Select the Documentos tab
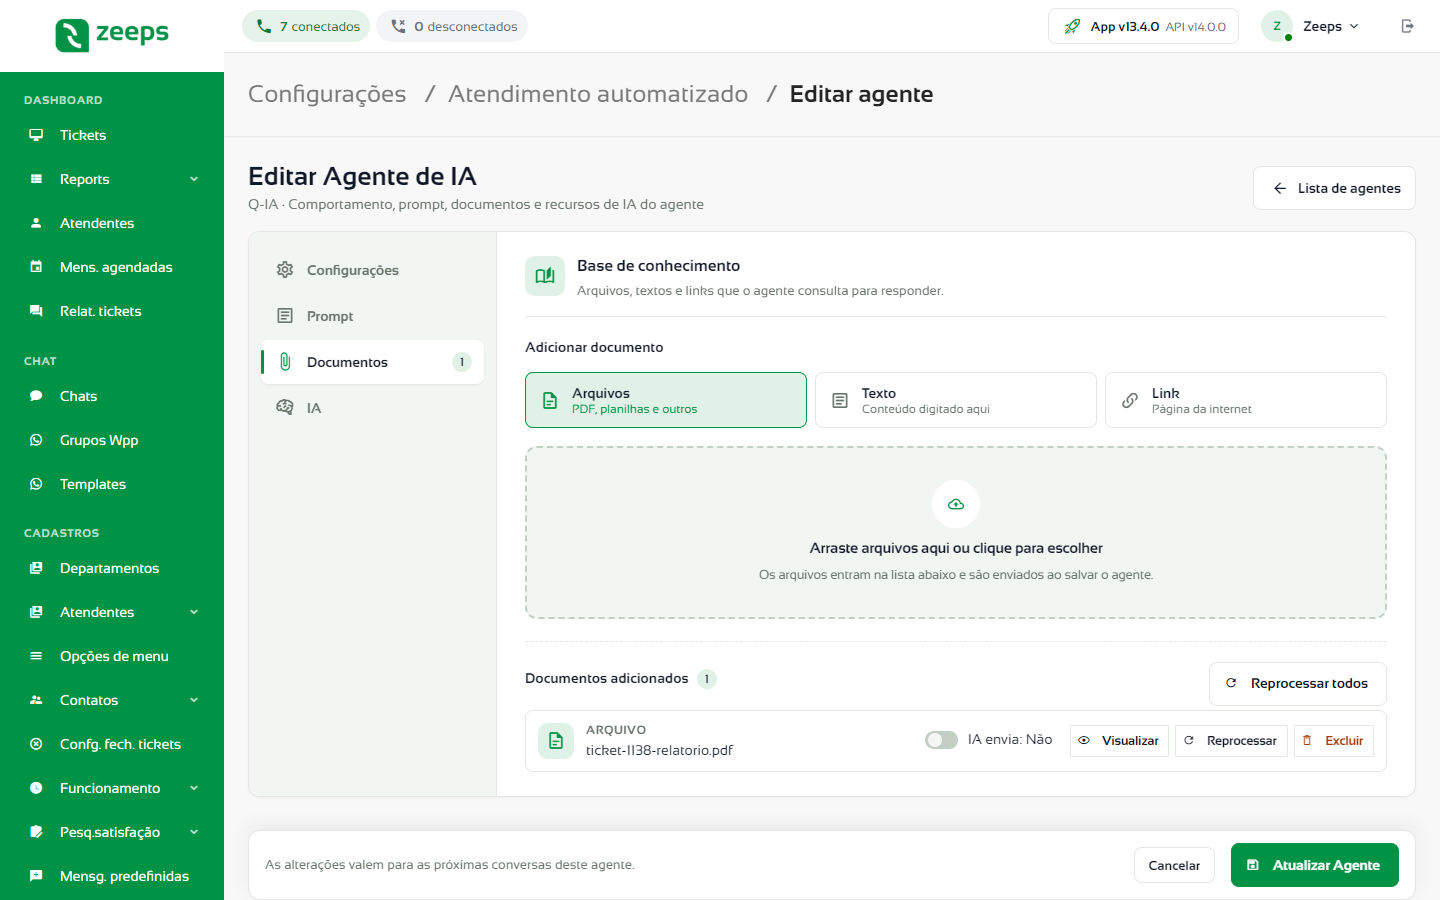This screenshot has width=1440, height=900. pyautogui.click(x=372, y=362)
